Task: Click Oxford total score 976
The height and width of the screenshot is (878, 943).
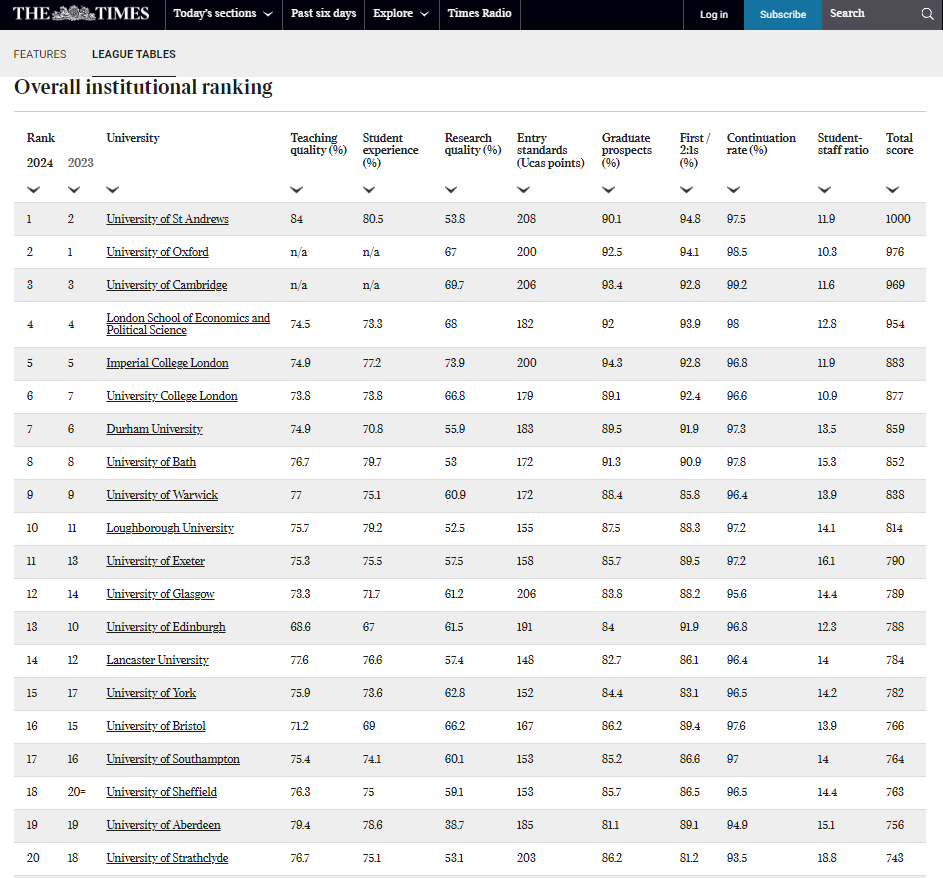Action: click(x=895, y=252)
